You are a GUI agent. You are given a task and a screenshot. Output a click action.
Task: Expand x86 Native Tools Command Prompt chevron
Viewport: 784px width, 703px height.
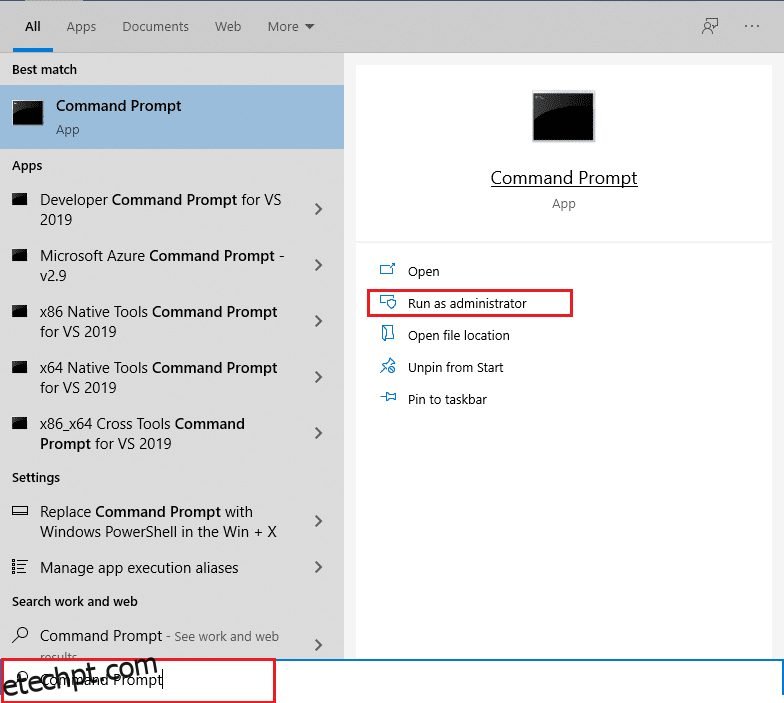(318, 321)
